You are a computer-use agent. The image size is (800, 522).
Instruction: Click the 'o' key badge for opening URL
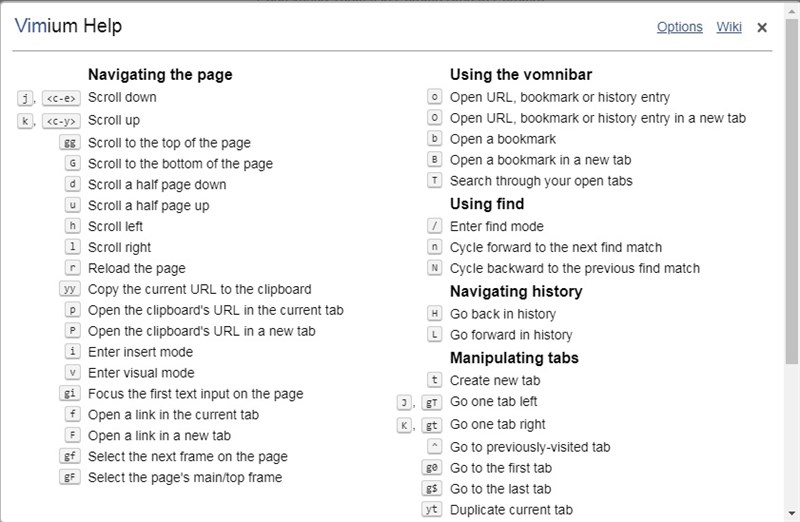click(x=434, y=97)
